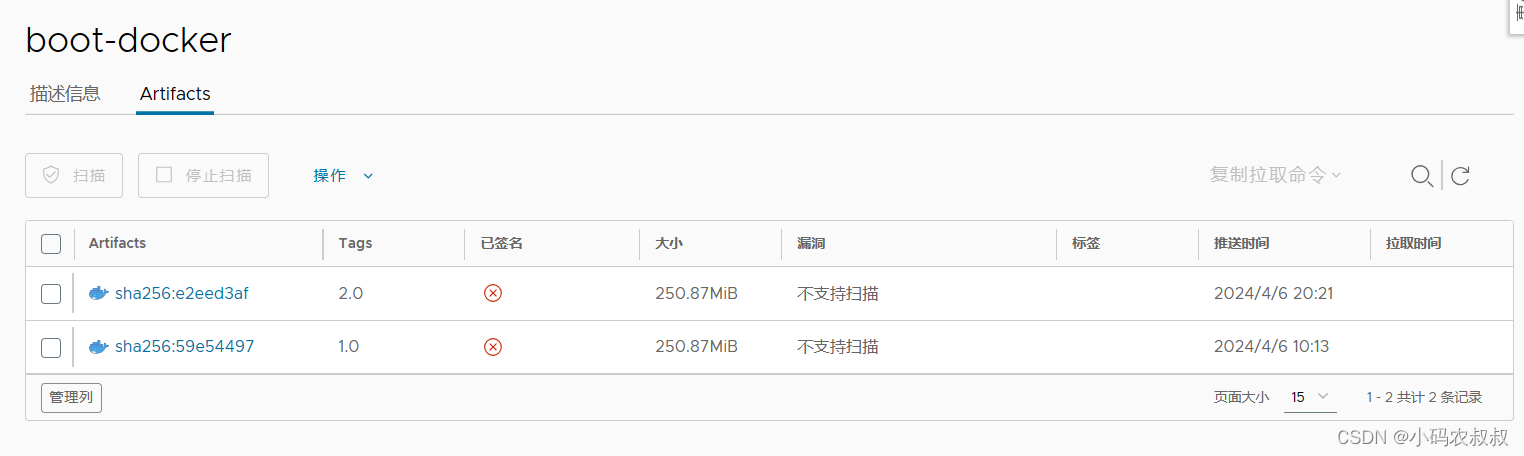Click unsigned red X for tag 2.0
Screen dimensions: 1524x456
492,294
